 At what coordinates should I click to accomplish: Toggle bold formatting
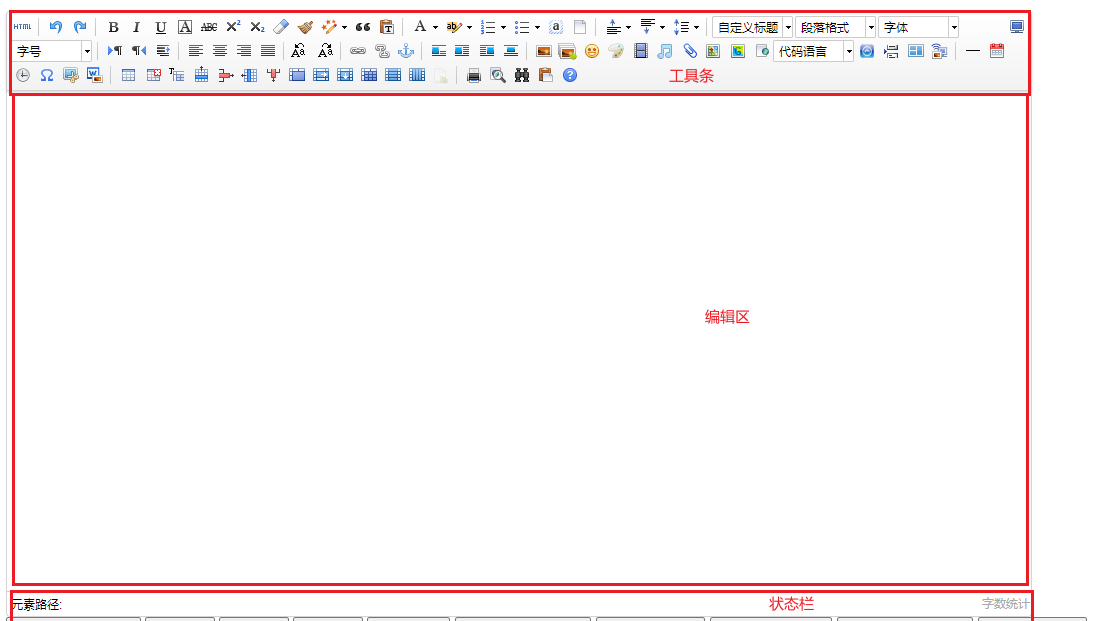(113, 27)
